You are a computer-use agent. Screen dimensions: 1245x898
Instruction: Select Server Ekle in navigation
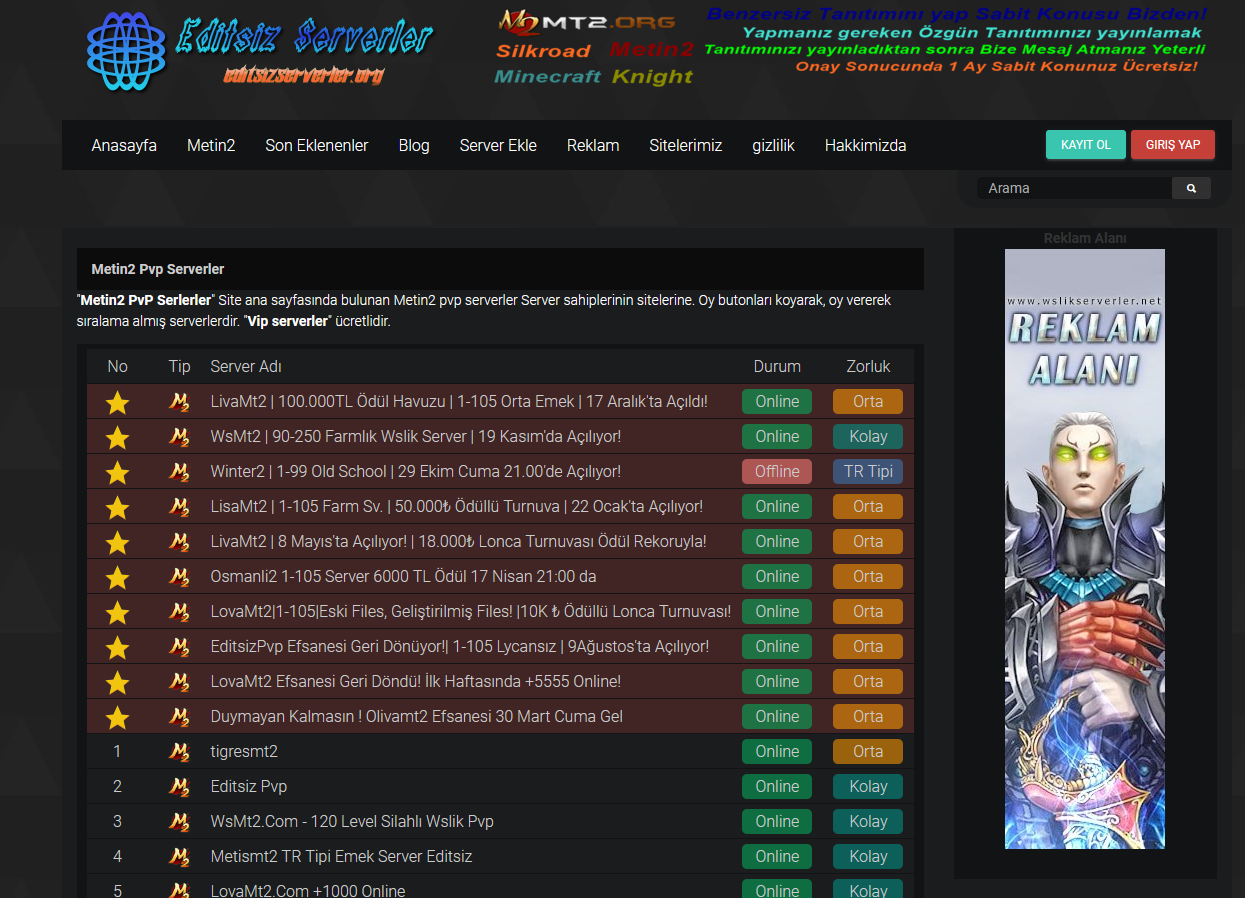pyautogui.click(x=498, y=145)
